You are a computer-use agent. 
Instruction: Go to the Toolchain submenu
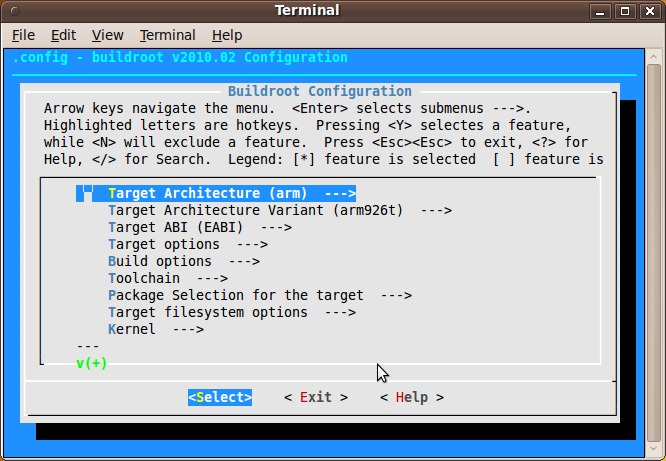pyautogui.click(x=167, y=279)
